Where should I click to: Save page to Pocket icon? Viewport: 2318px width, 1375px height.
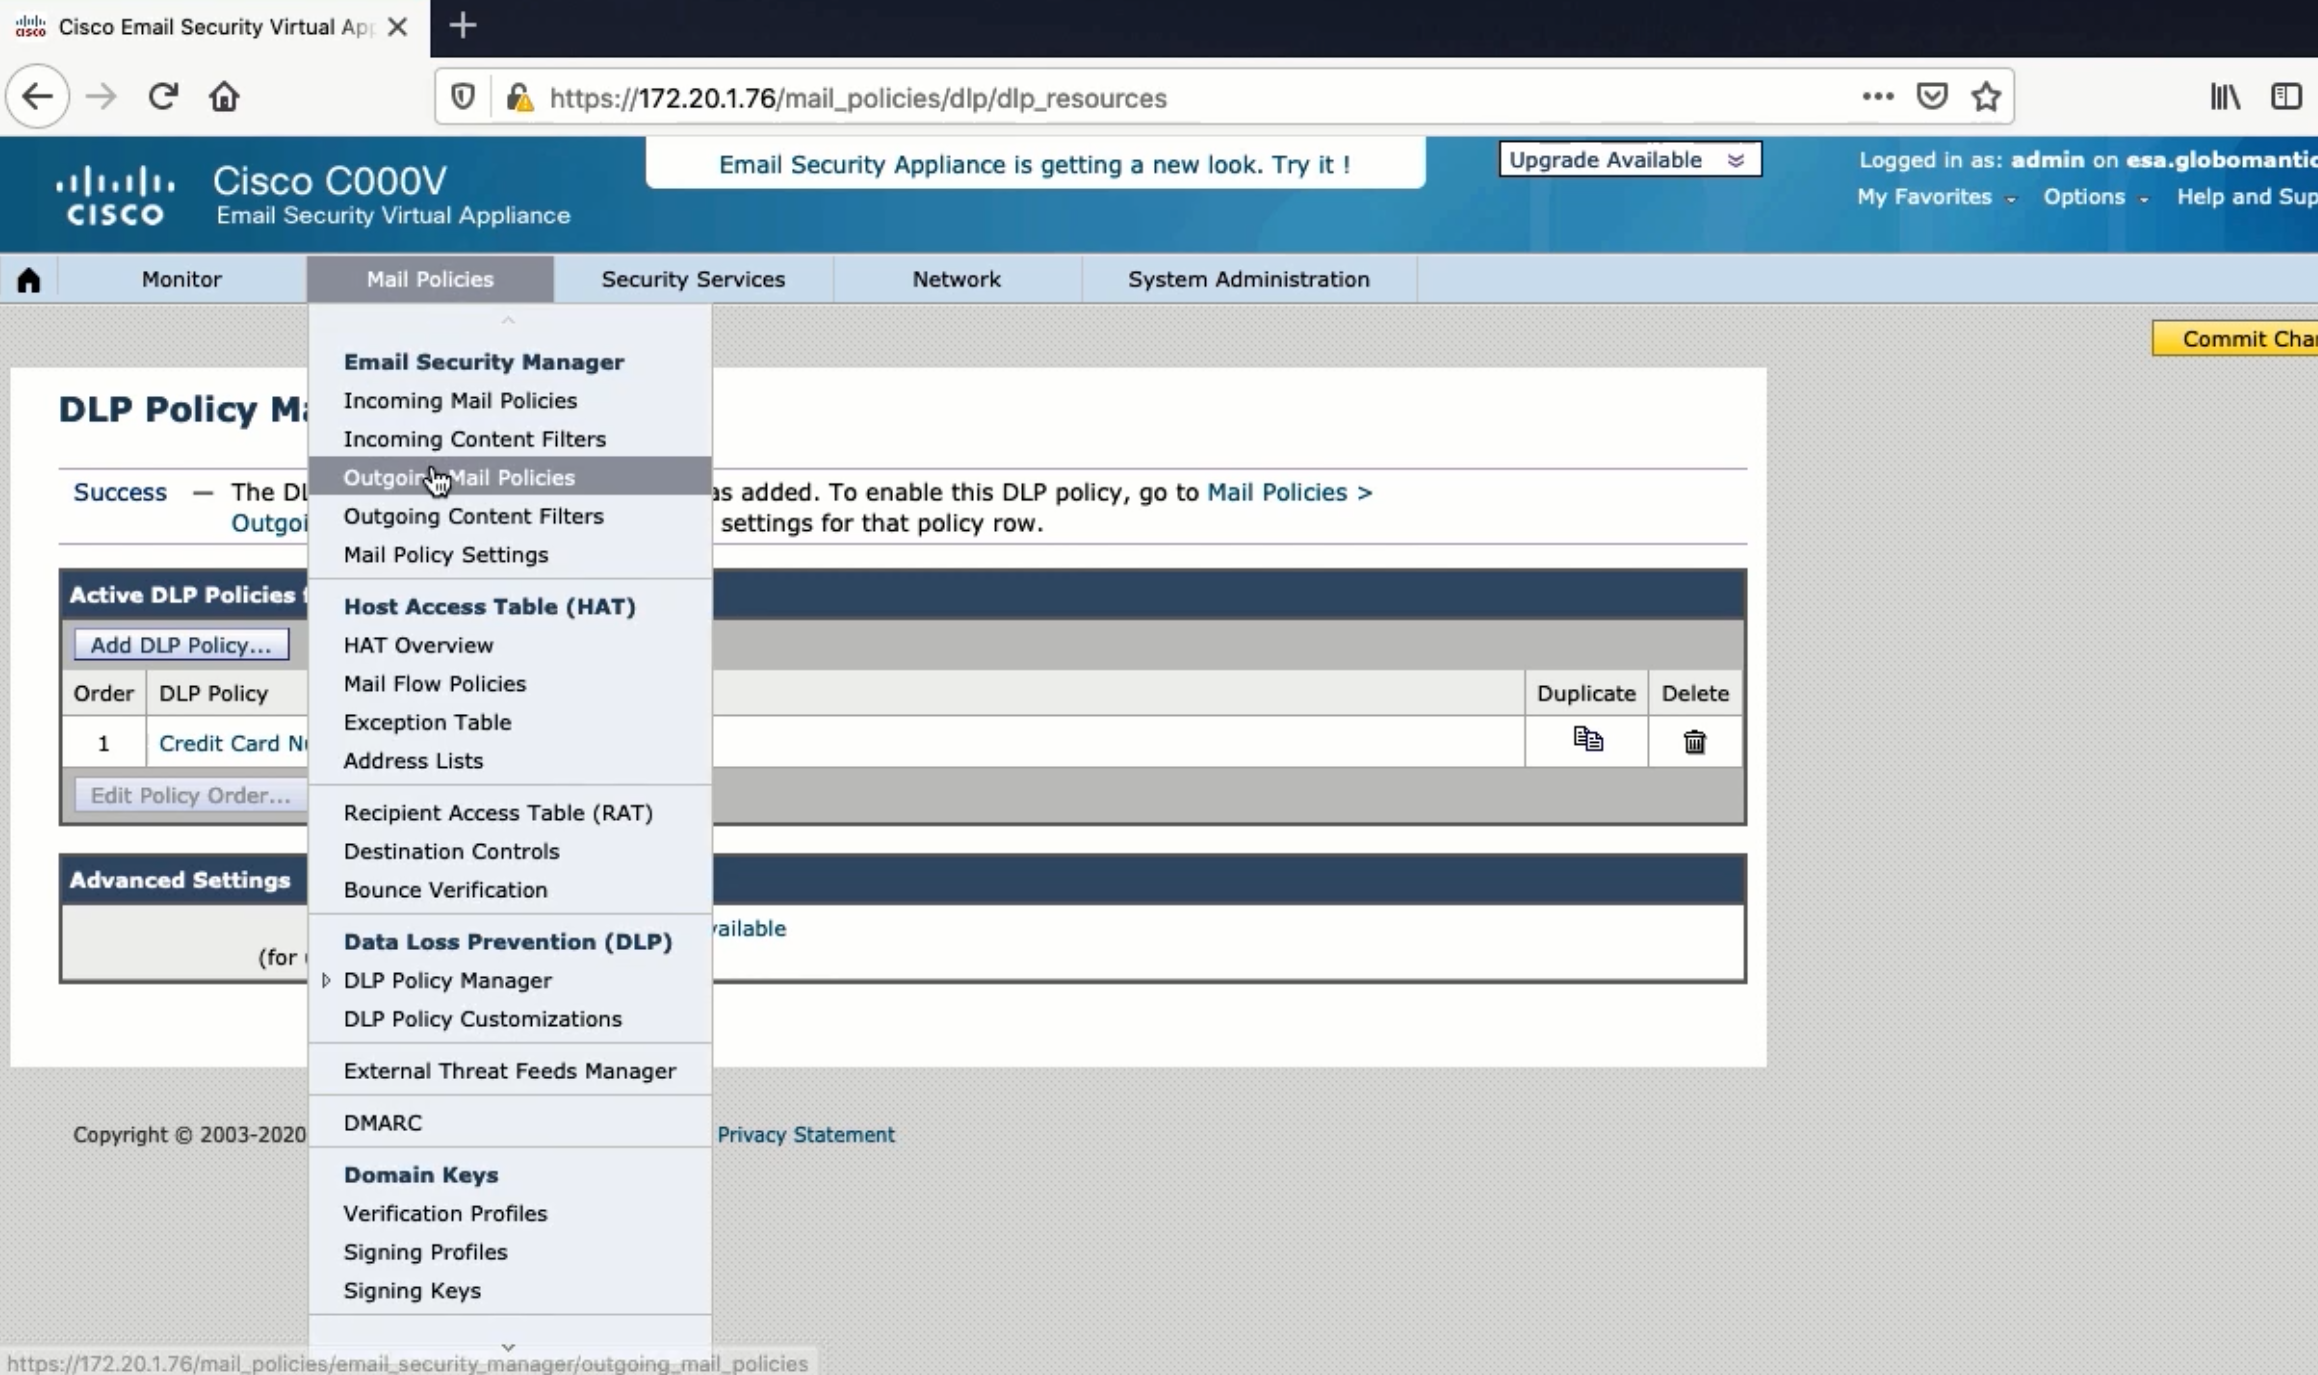1932,97
